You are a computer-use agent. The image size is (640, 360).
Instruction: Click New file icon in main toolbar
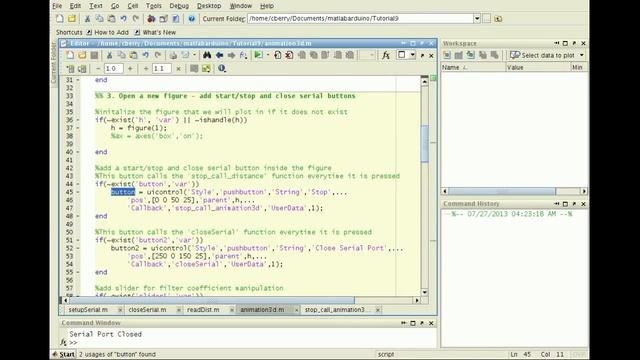60,18
